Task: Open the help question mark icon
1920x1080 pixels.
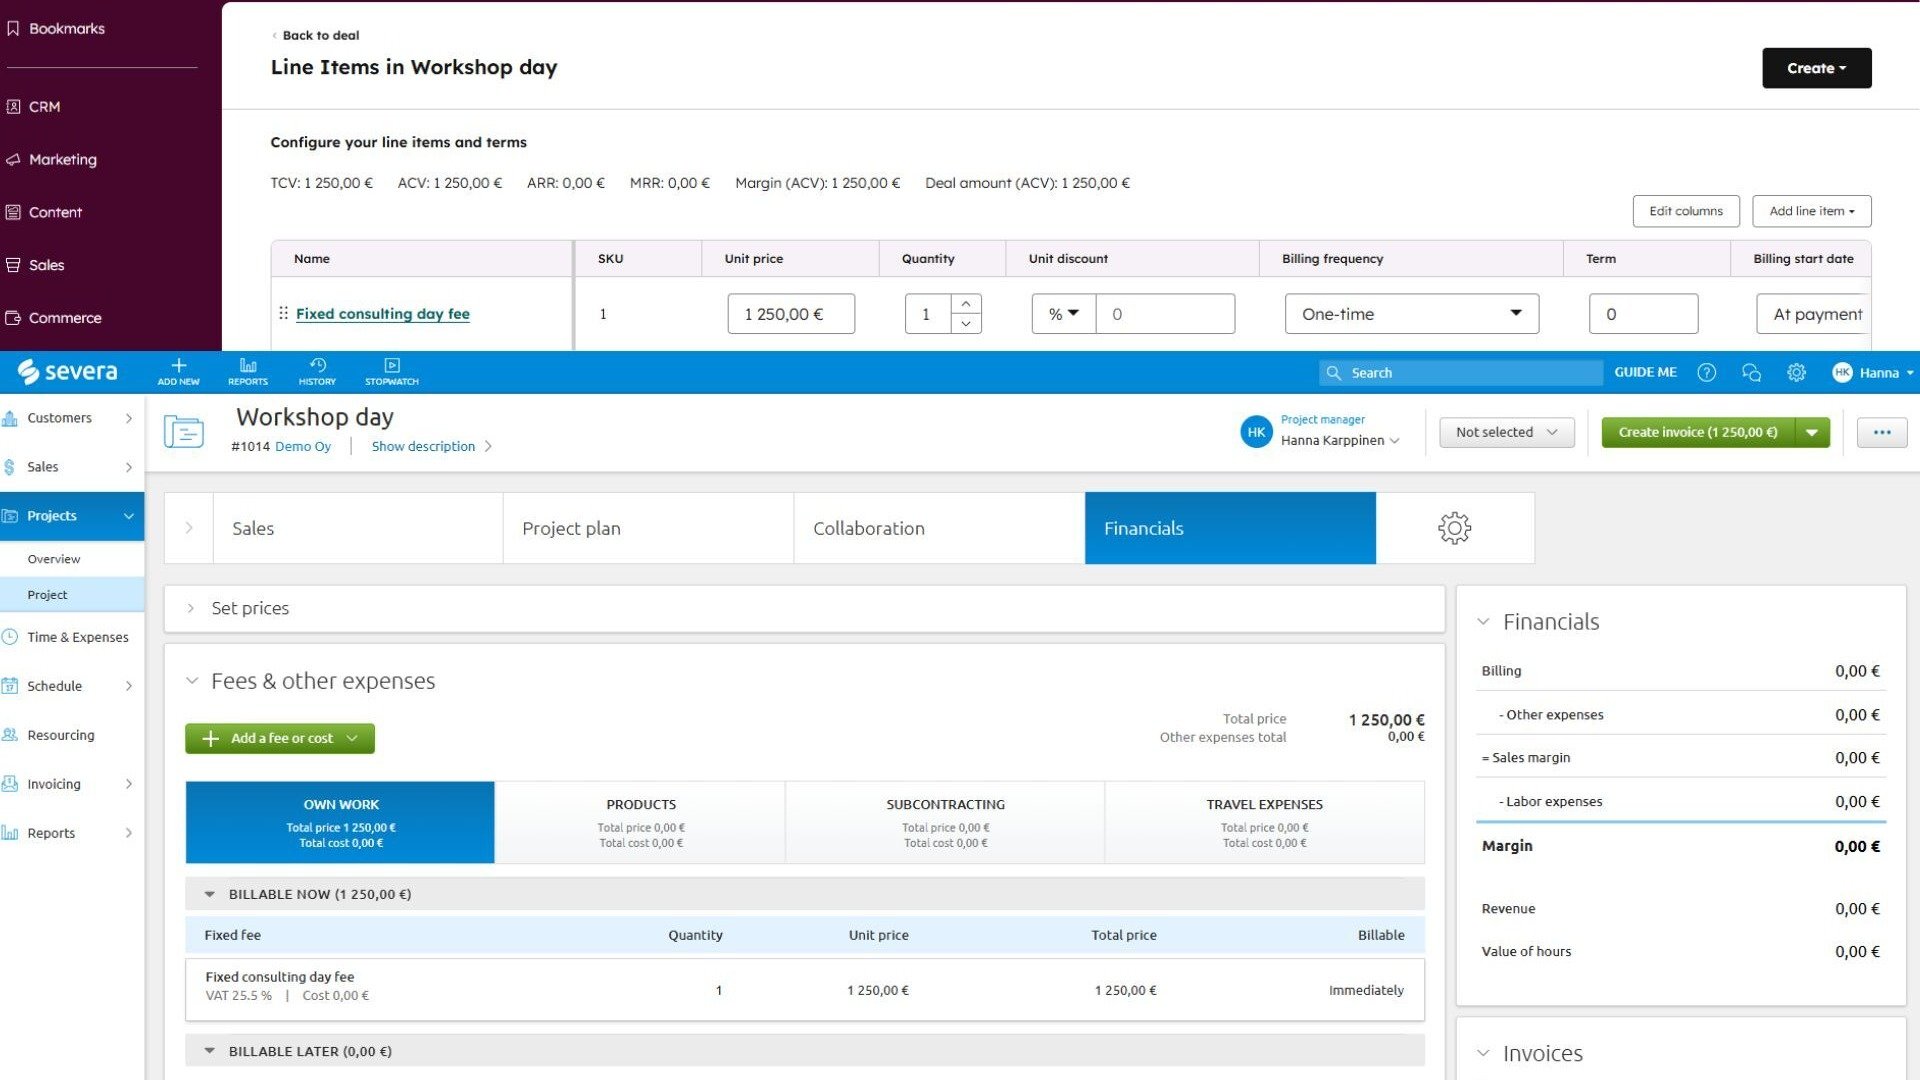Action: pos(1707,373)
